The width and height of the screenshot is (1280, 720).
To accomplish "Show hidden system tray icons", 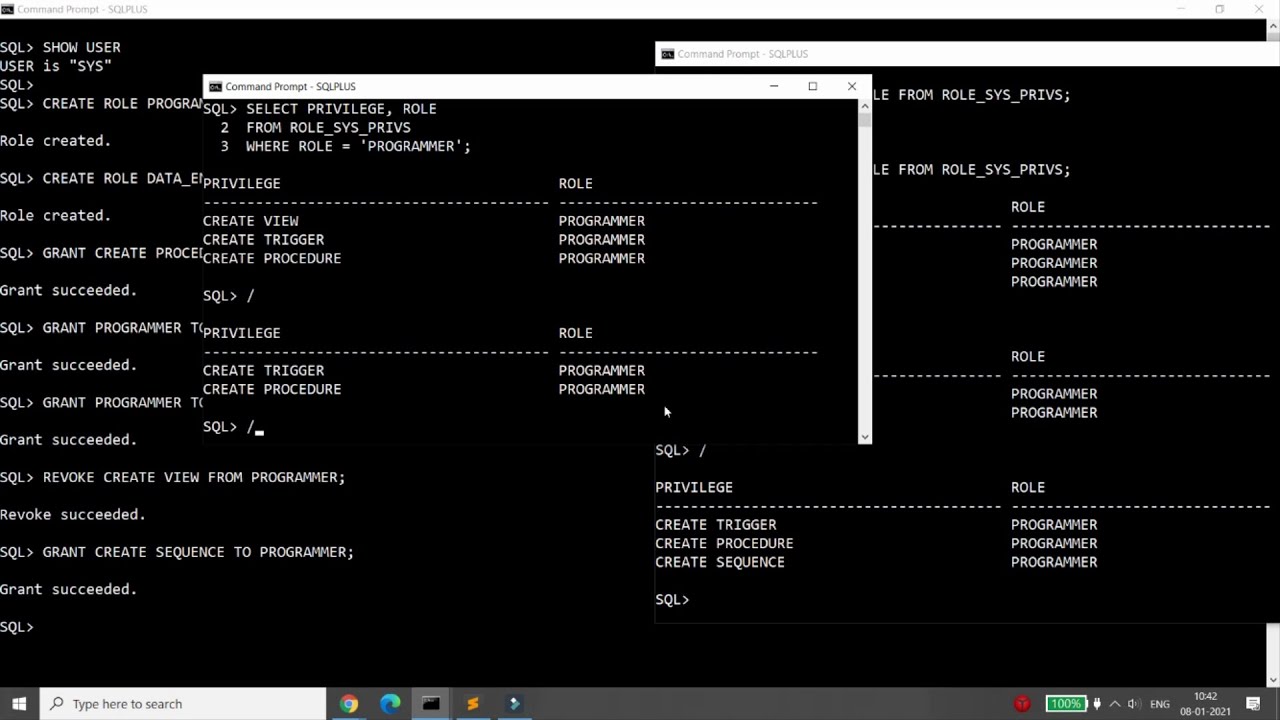I will pos(1115,704).
